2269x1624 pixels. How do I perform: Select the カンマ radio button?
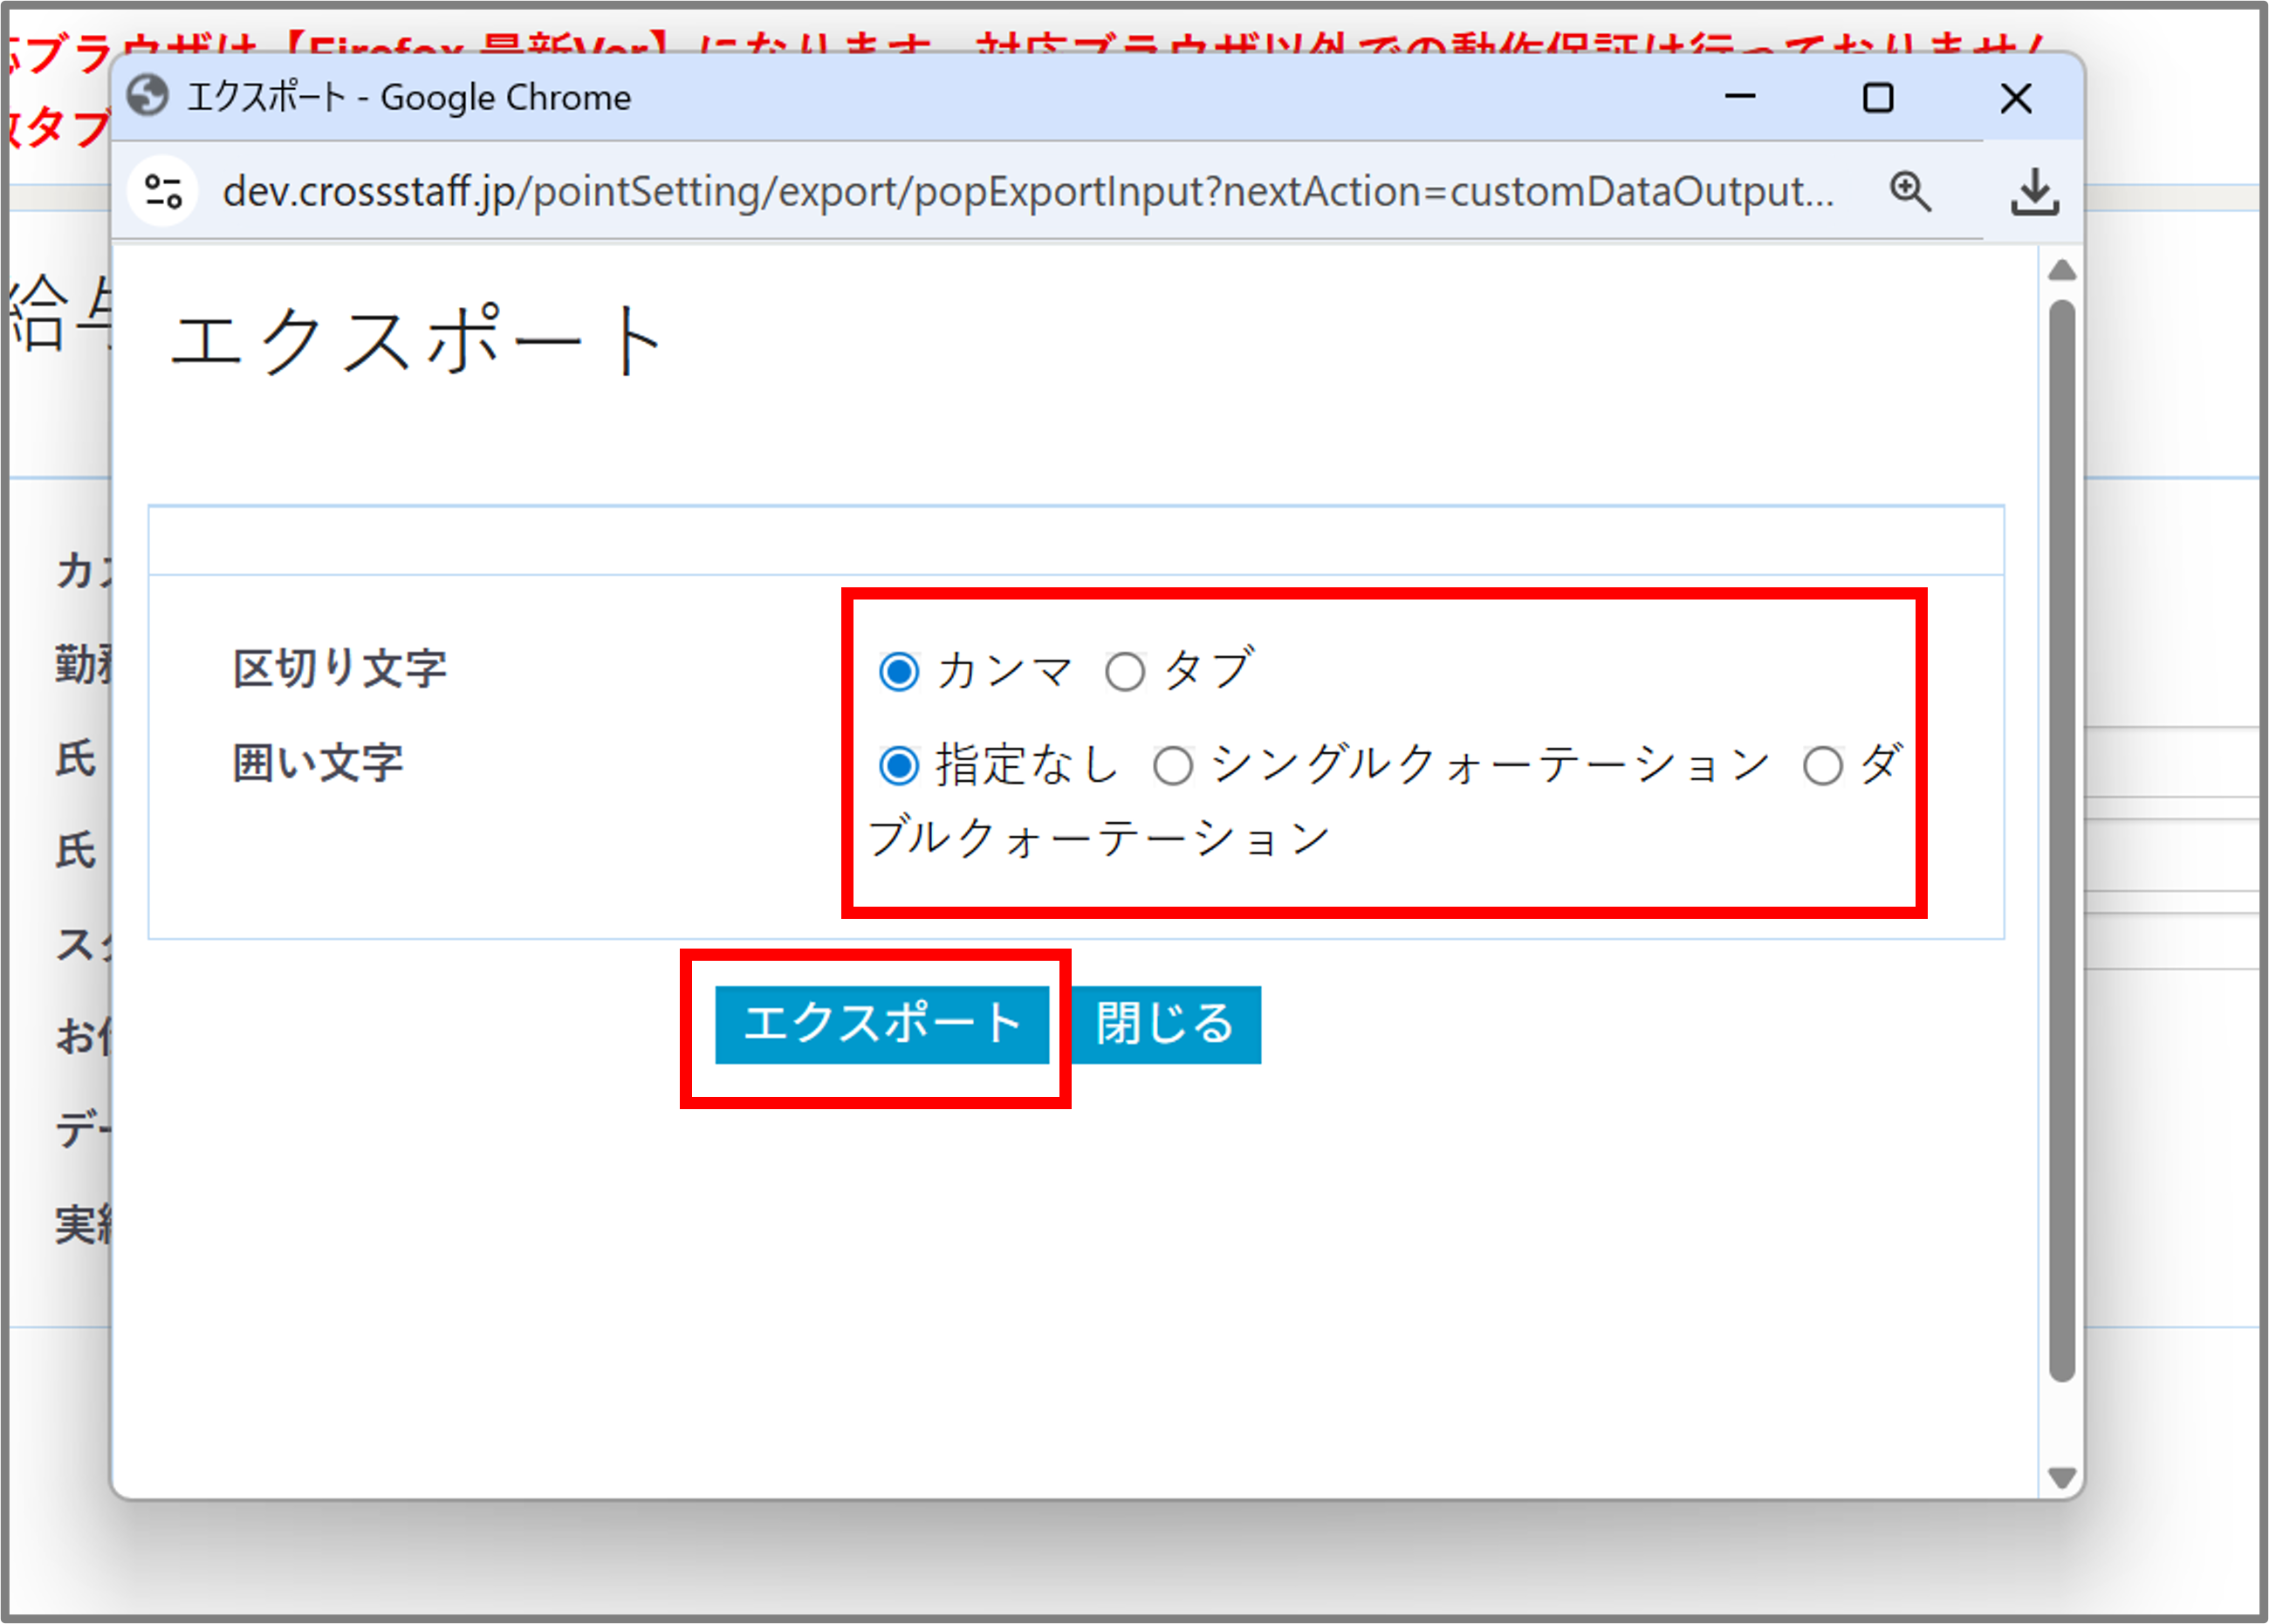tap(899, 672)
